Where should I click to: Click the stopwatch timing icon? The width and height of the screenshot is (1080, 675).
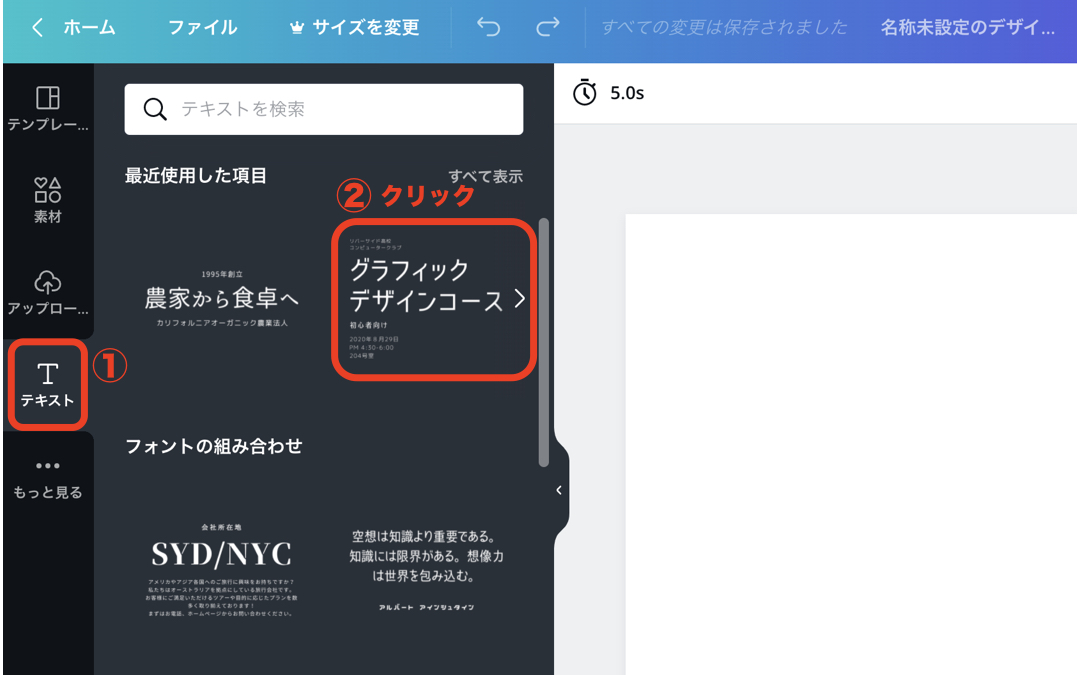click(x=584, y=93)
